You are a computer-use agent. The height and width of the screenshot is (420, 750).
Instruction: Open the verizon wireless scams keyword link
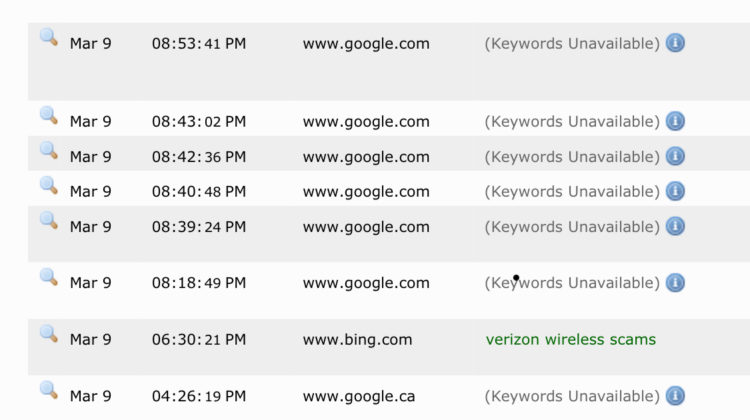571,340
